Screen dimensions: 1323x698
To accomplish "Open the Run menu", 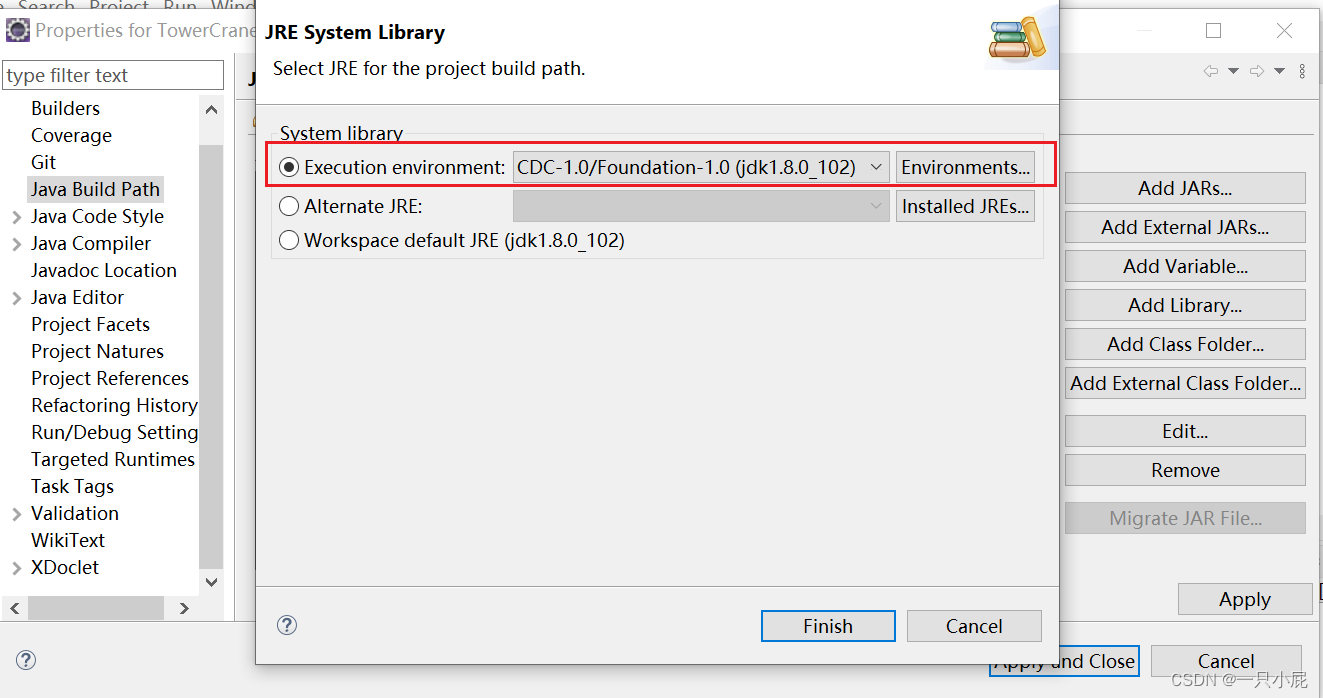I will (x=180, y=7).
